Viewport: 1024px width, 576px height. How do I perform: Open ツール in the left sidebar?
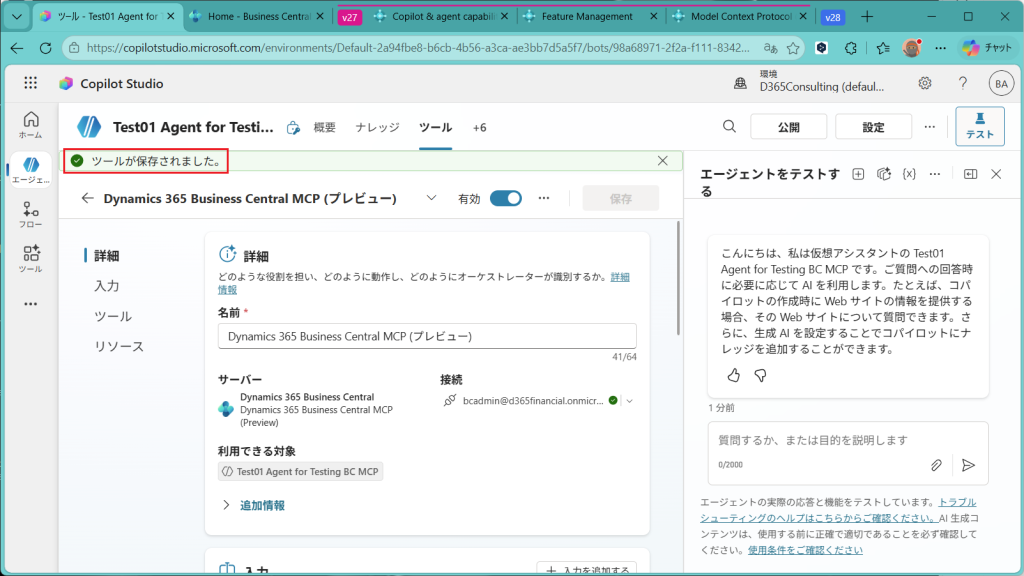click(x=30, y=258)
